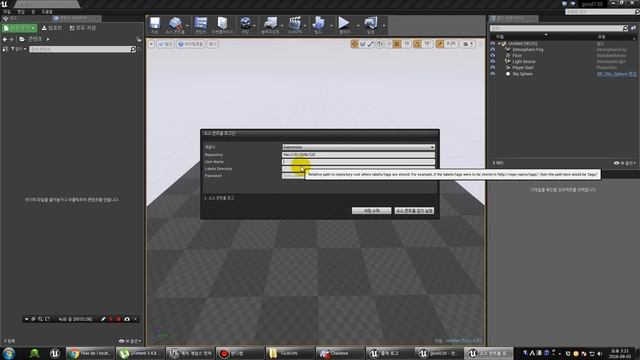Screen dimensions: 640x360
Task: Click the Save toolbar icon
Action: point(155,24)
